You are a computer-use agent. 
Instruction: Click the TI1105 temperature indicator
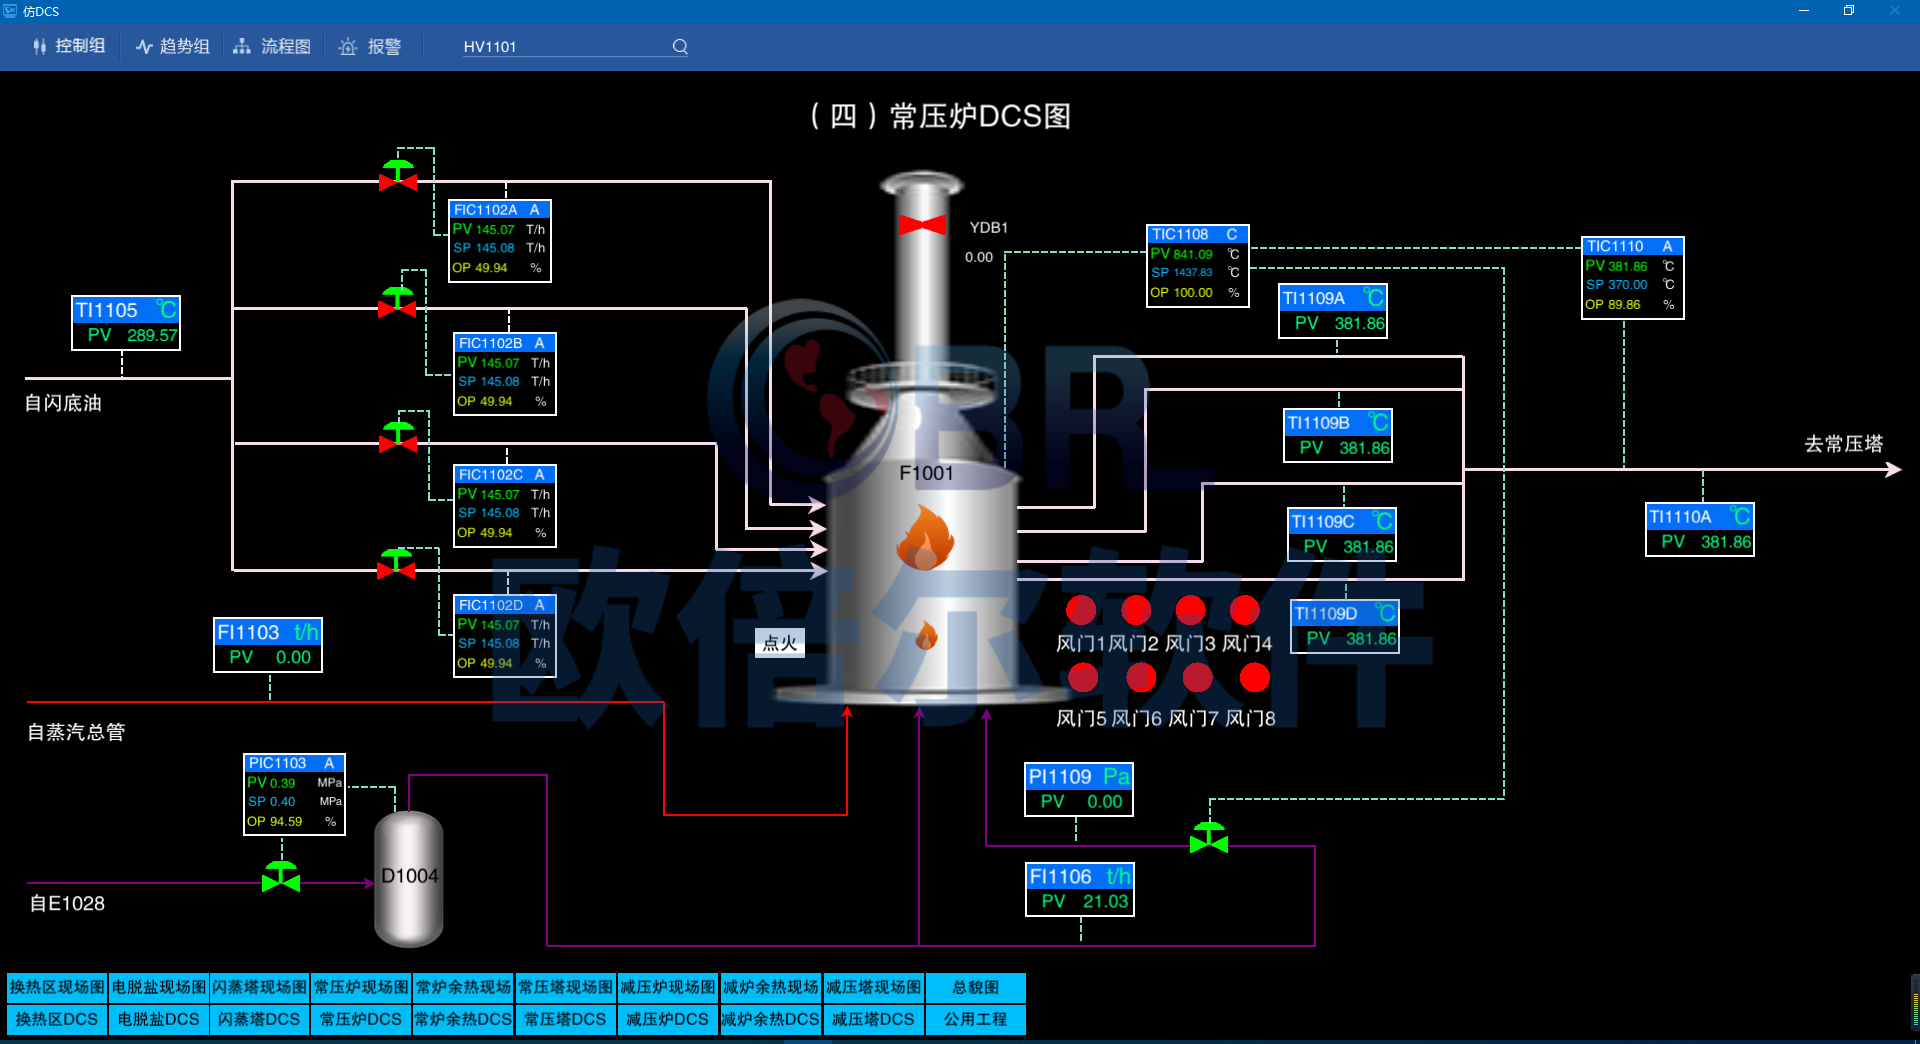[x=126, y=322]
